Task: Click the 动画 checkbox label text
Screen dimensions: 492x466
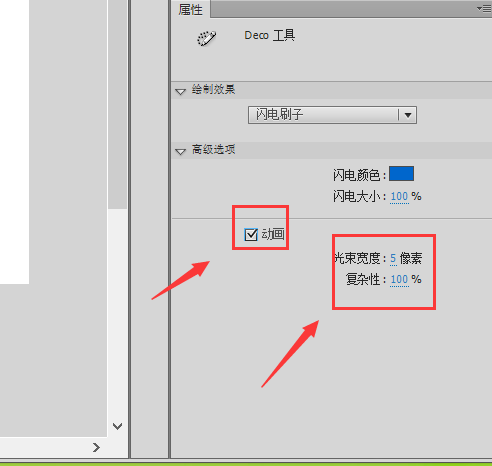Action: click(x=273, y=234)
